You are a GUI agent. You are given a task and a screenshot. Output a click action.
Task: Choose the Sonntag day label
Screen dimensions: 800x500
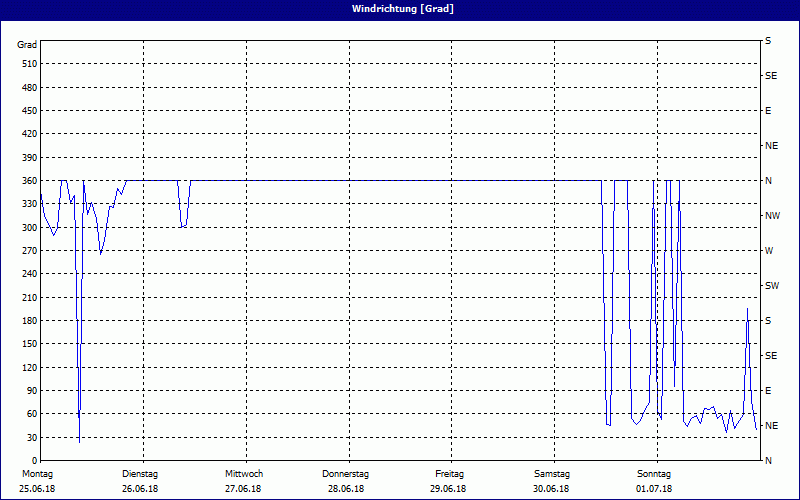(x=654, y=474)
